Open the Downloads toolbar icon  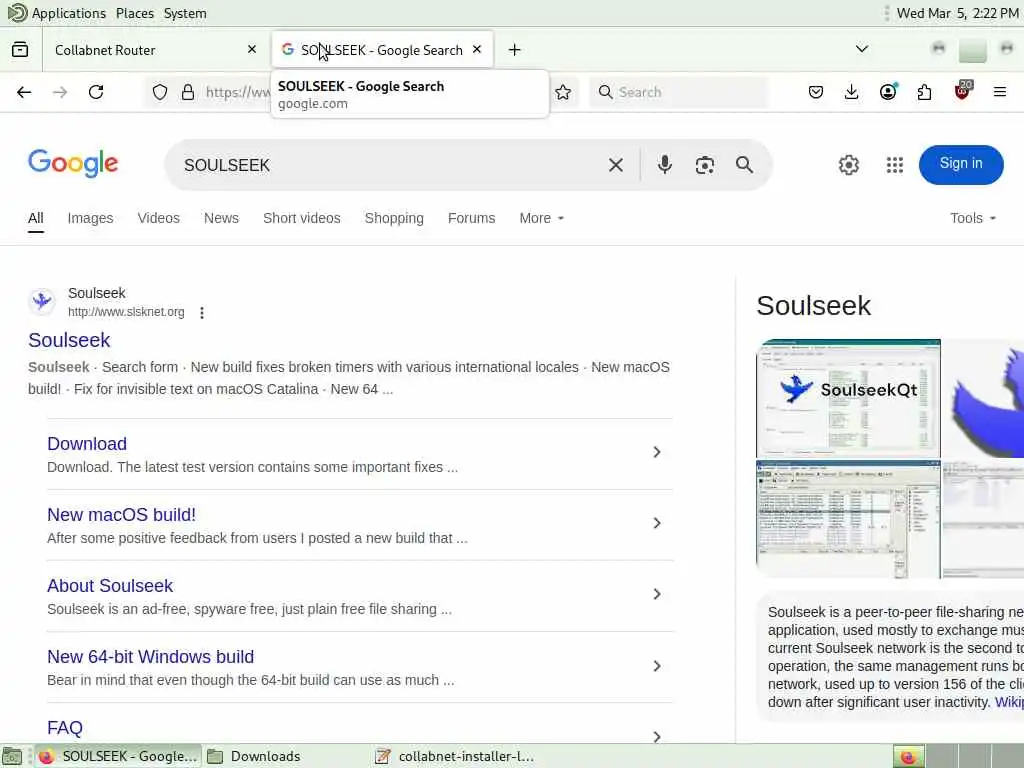click(852, 92)
